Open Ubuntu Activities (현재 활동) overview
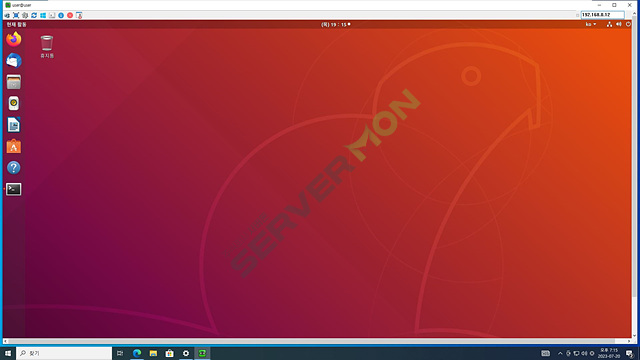 tap(16, 24)
